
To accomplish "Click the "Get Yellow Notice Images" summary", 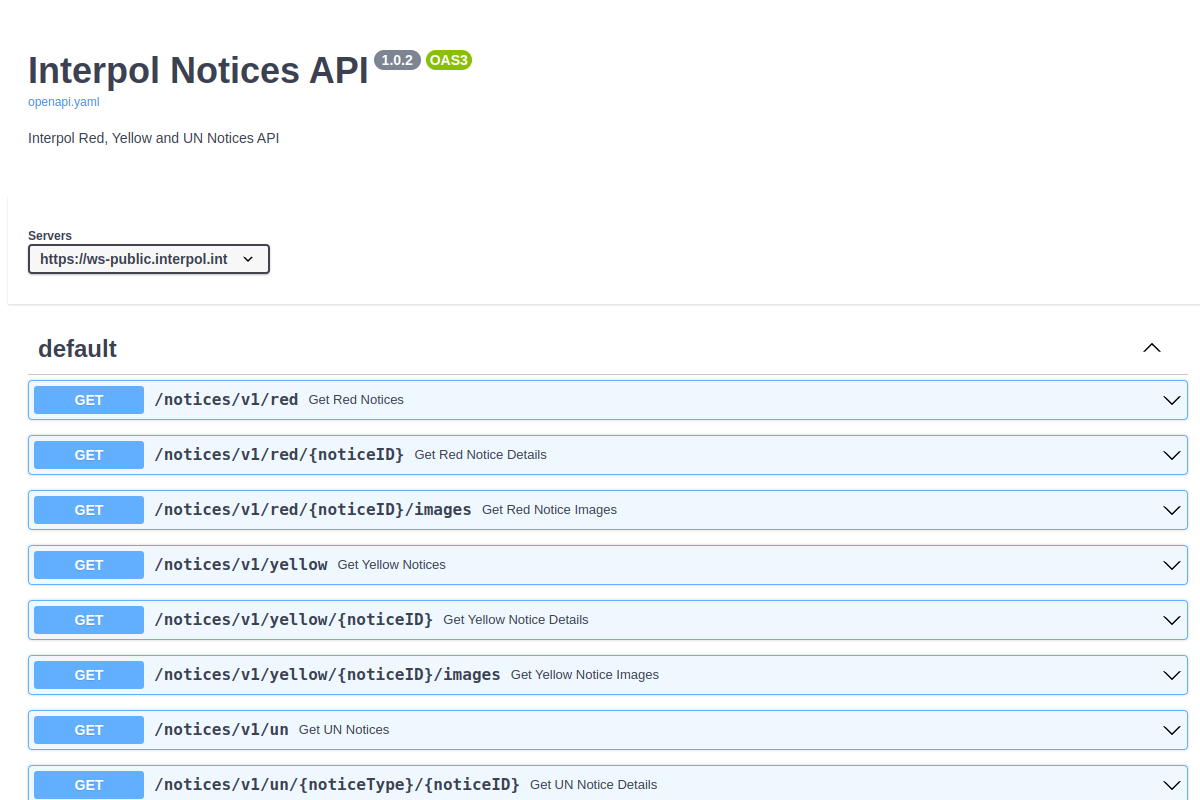I will [x=585, y=675].
